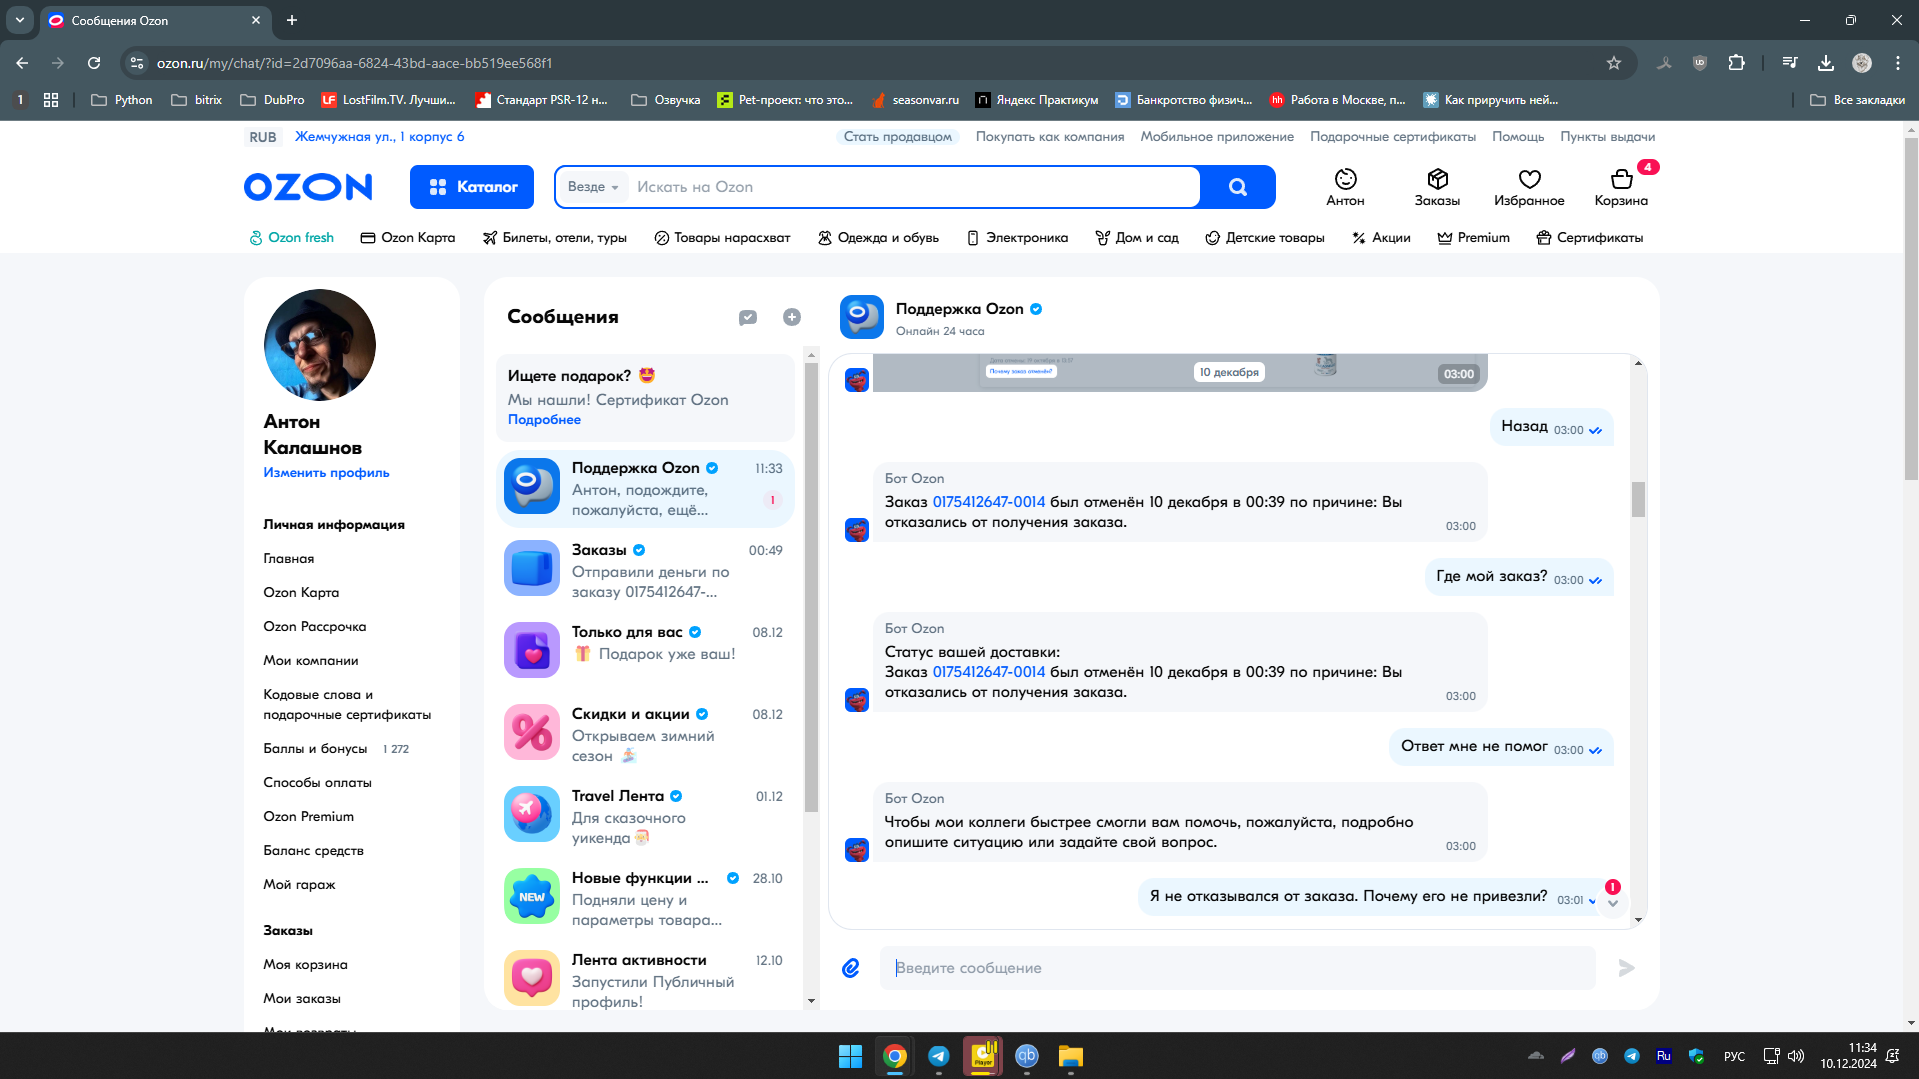Open Windows Start button
The image size is (1919, 1079).
[x=850, y=1056]
